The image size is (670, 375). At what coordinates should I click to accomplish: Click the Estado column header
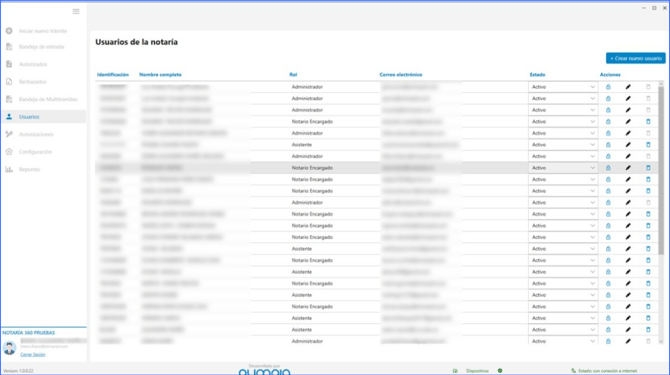[x=538, y=75]
